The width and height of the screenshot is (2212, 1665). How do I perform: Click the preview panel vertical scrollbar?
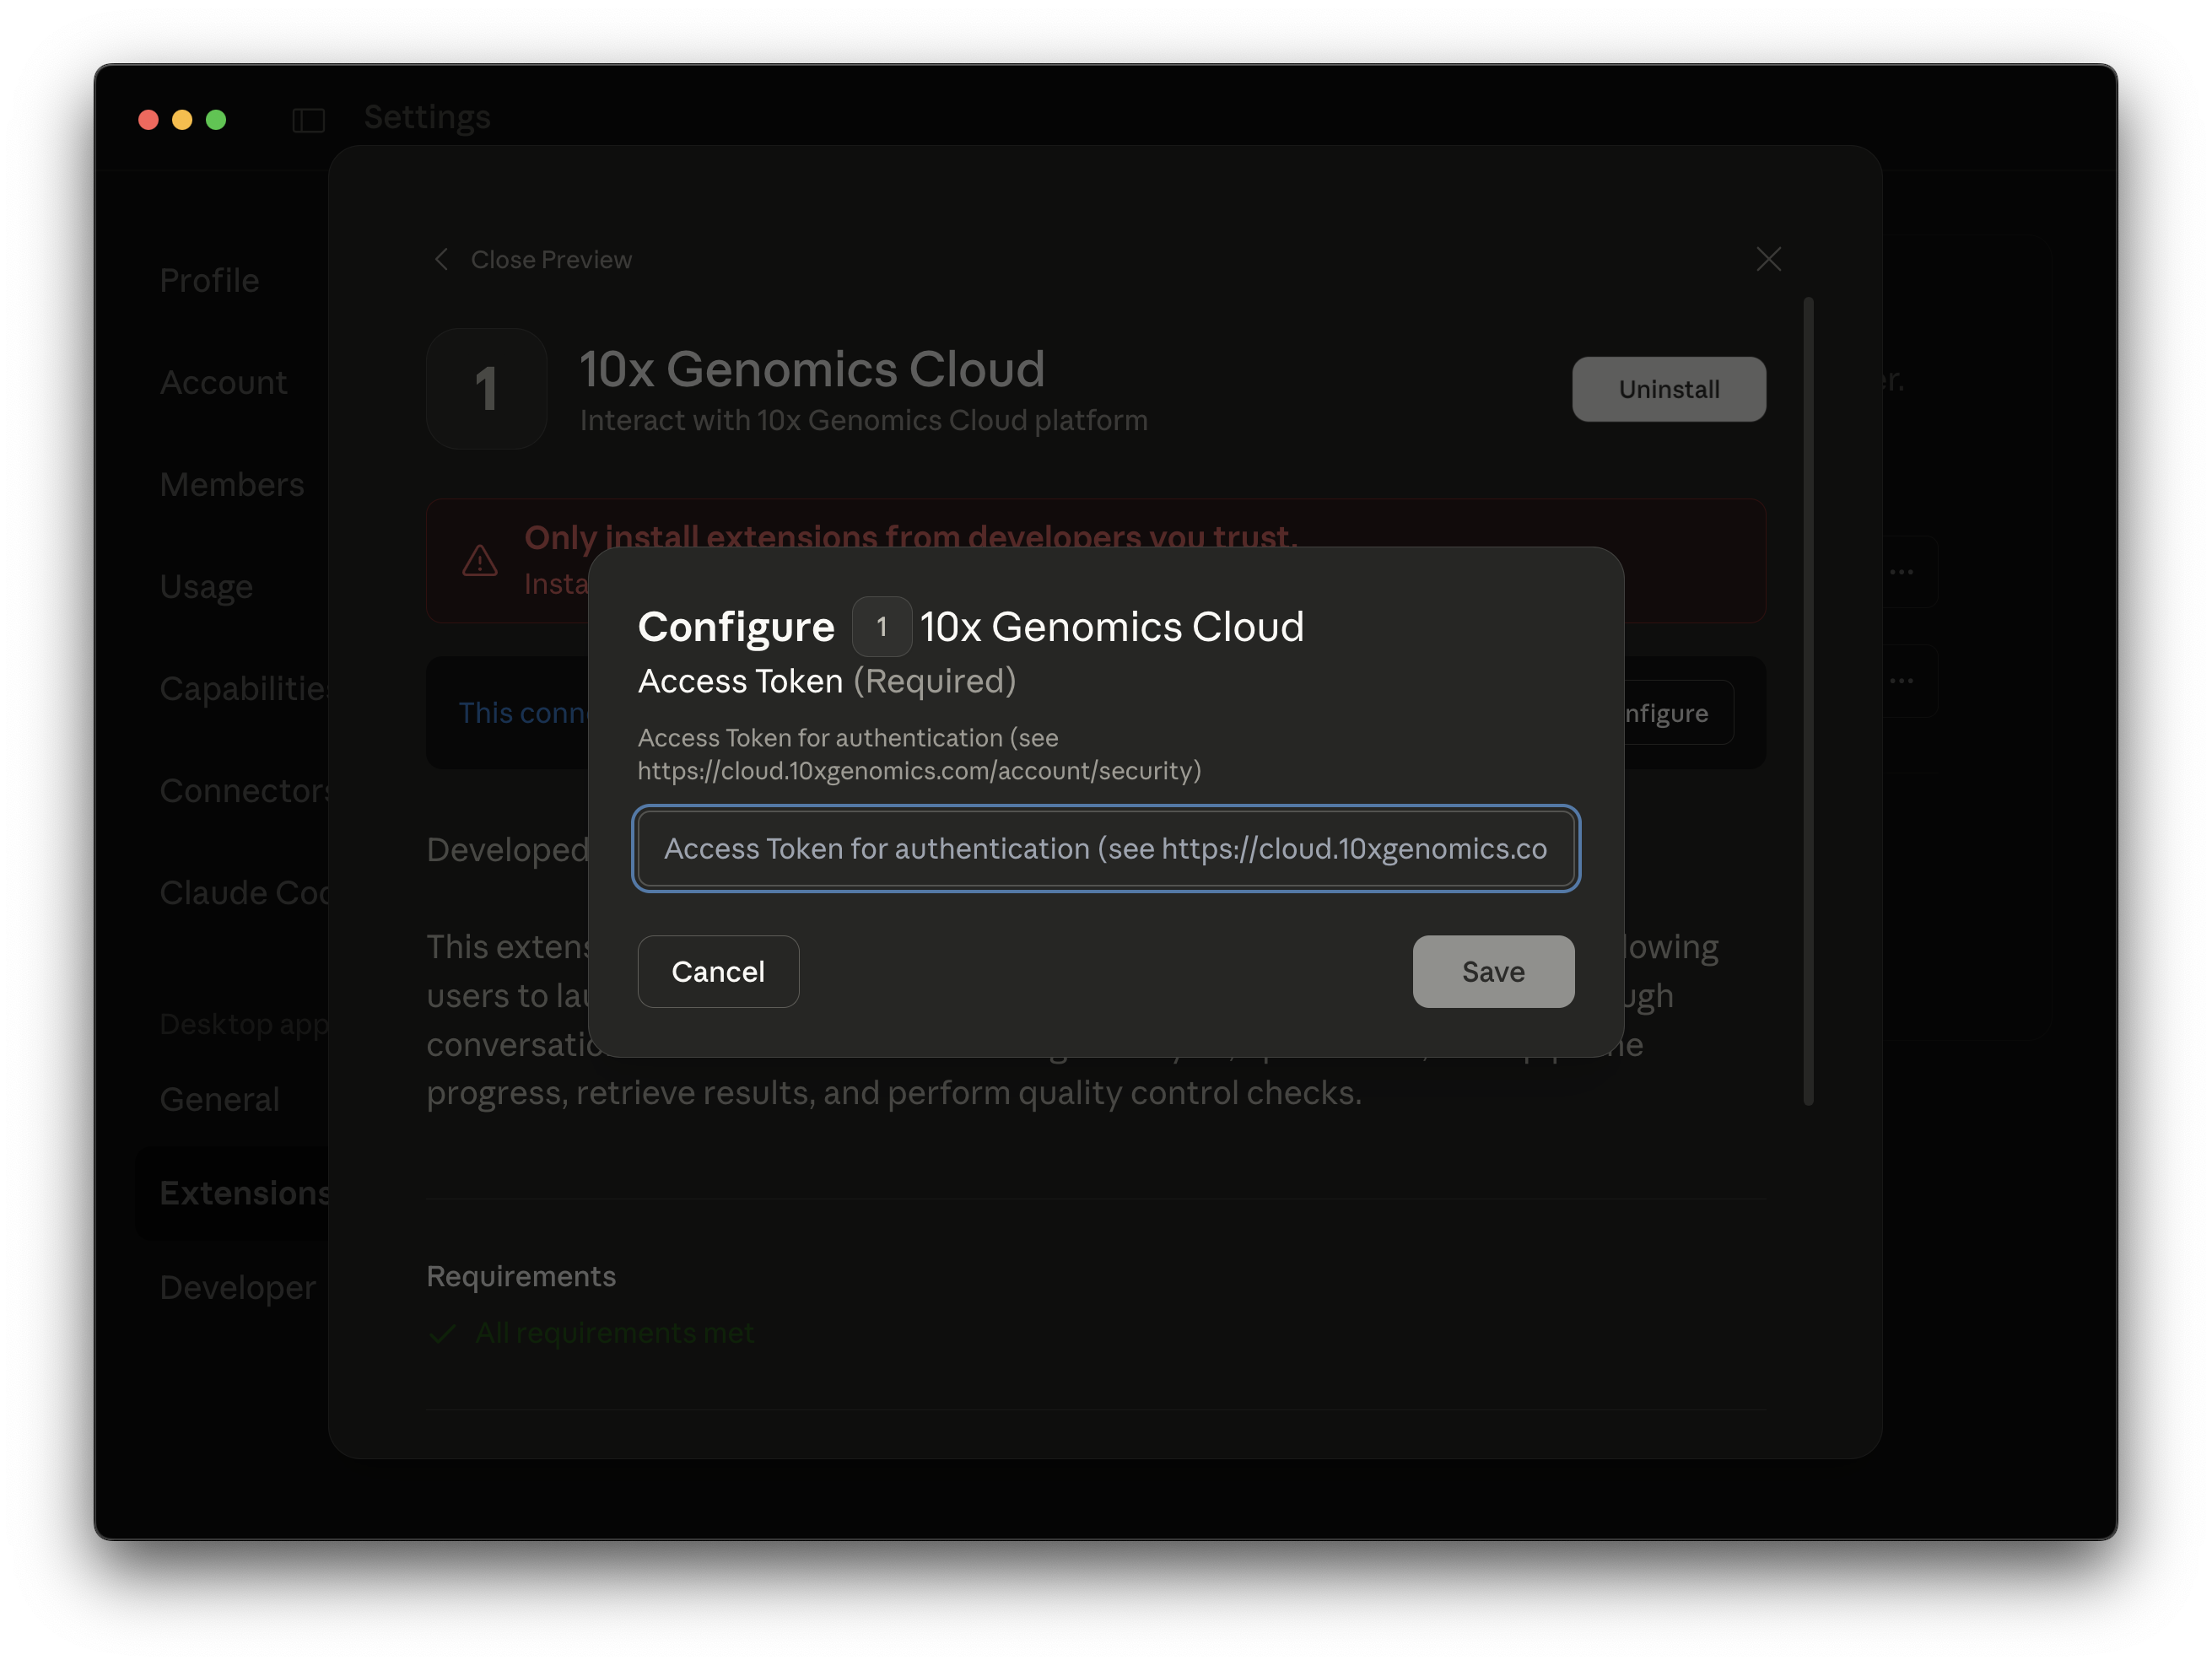point(1808,700)
